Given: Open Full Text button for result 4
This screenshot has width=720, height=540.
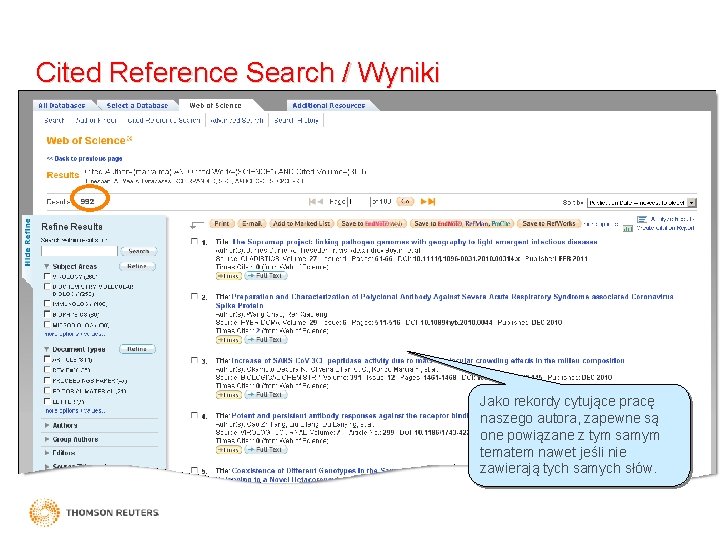Looking at the screenshot, I should pos(266,450).
